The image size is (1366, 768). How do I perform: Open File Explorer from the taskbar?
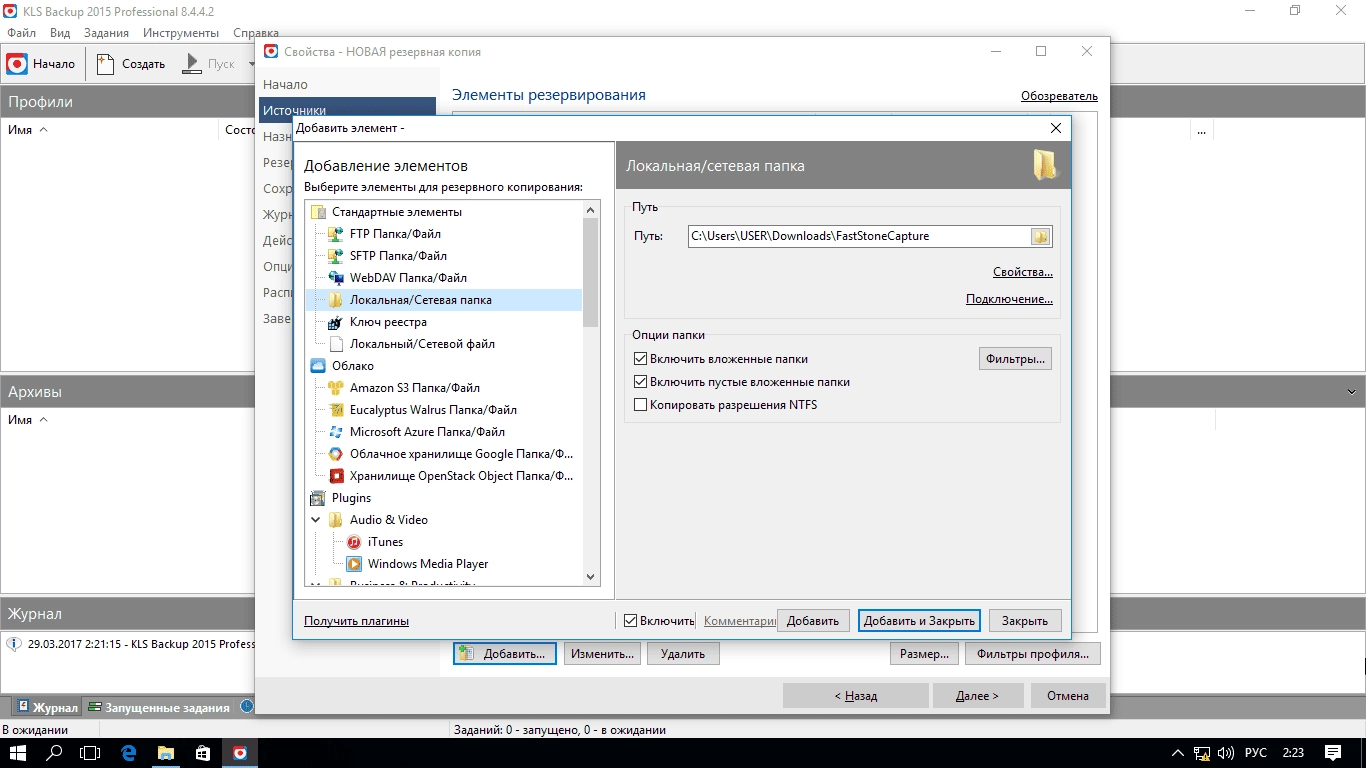(x=166, y=752)
